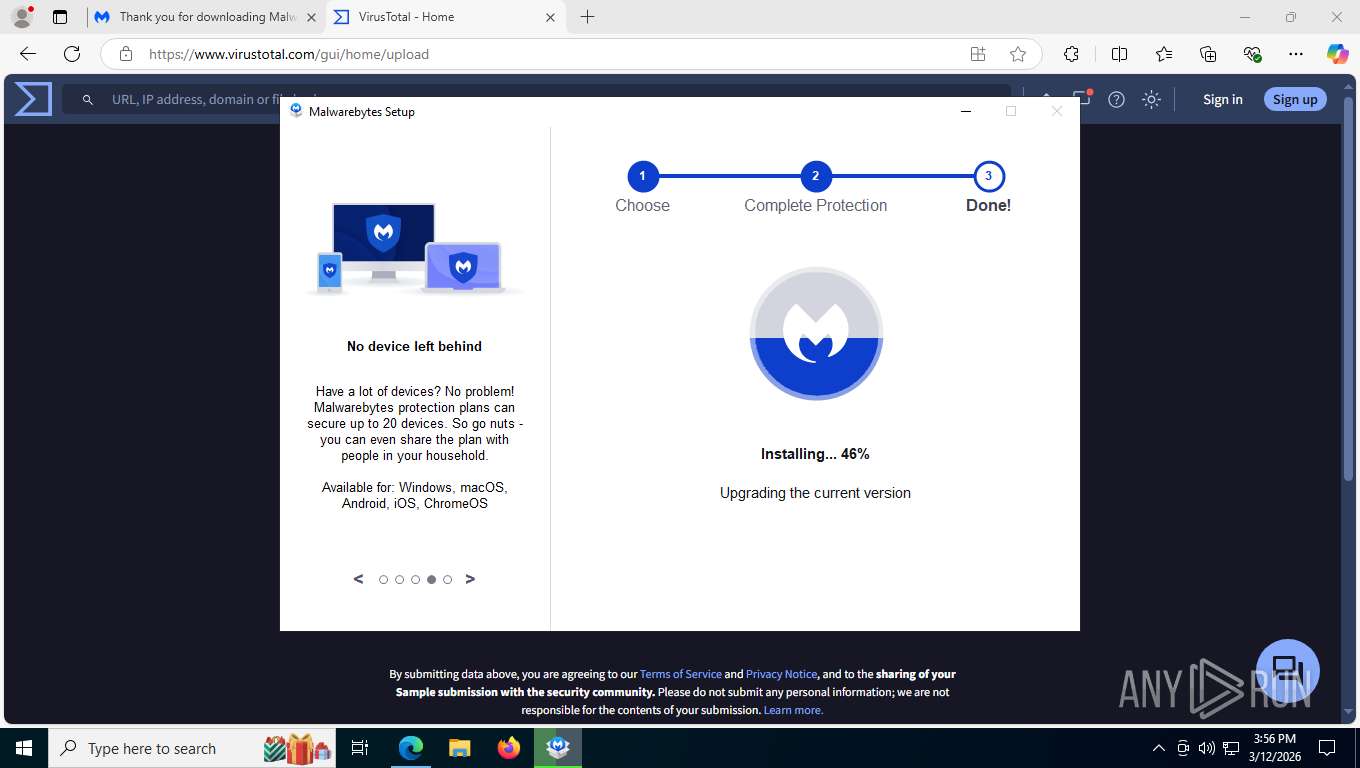Click the Upgrading the current version text
The width and height of the screenshot is (1360, 768).
tap(815, 493)
